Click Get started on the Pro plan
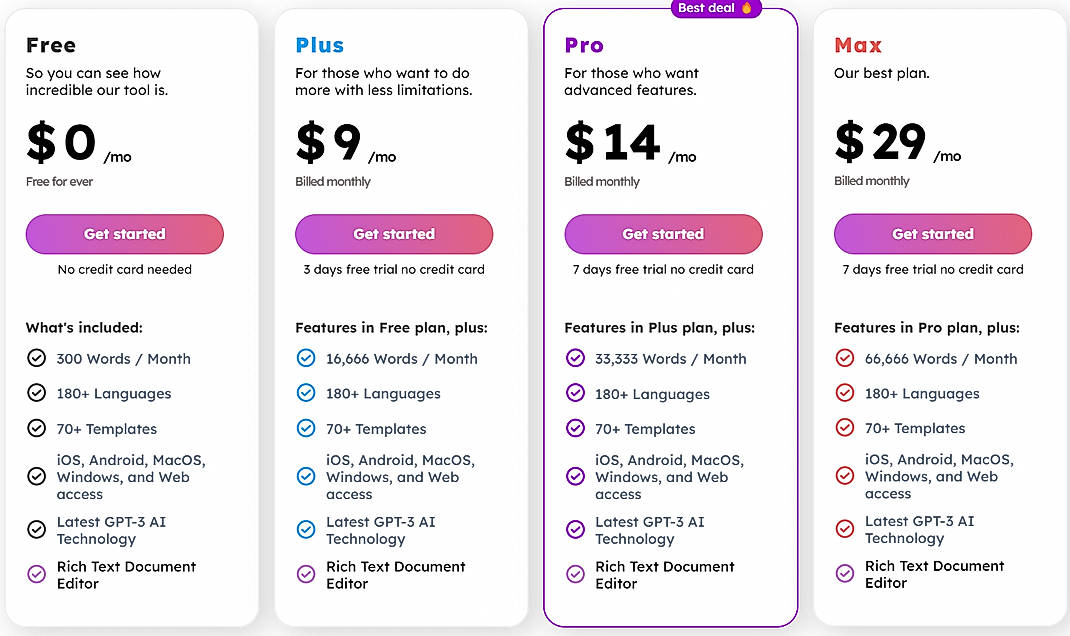1070x636 pixels. pos(663,234)
